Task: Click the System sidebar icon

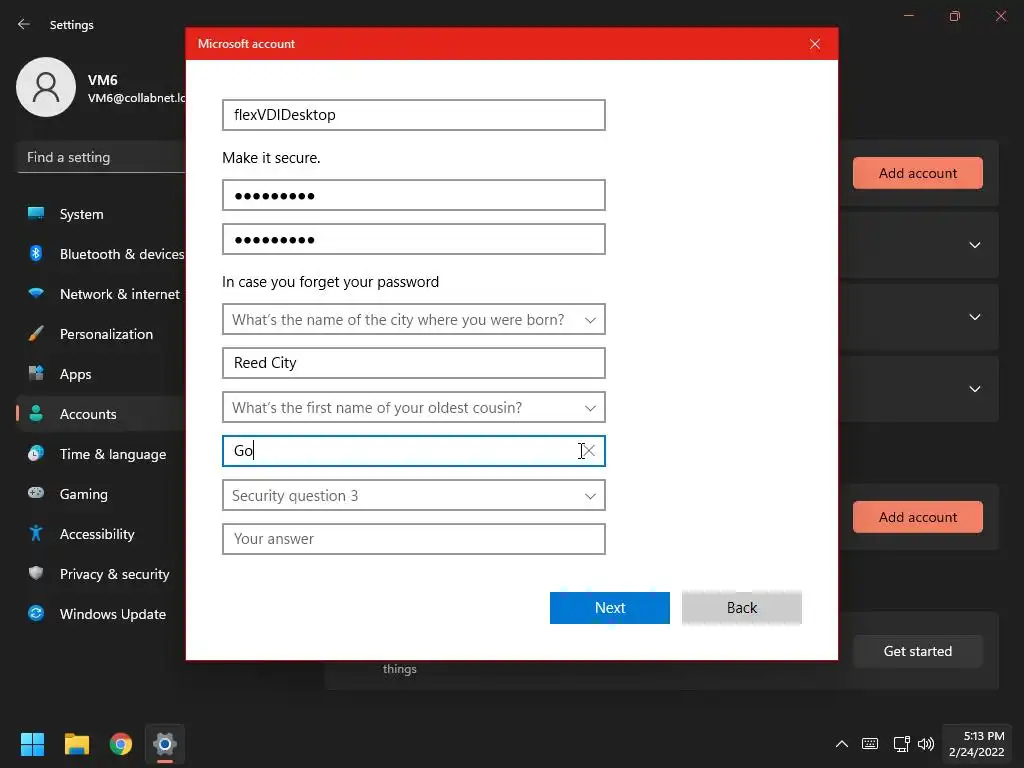Action: pyautogui.click(x=36, y=214)
